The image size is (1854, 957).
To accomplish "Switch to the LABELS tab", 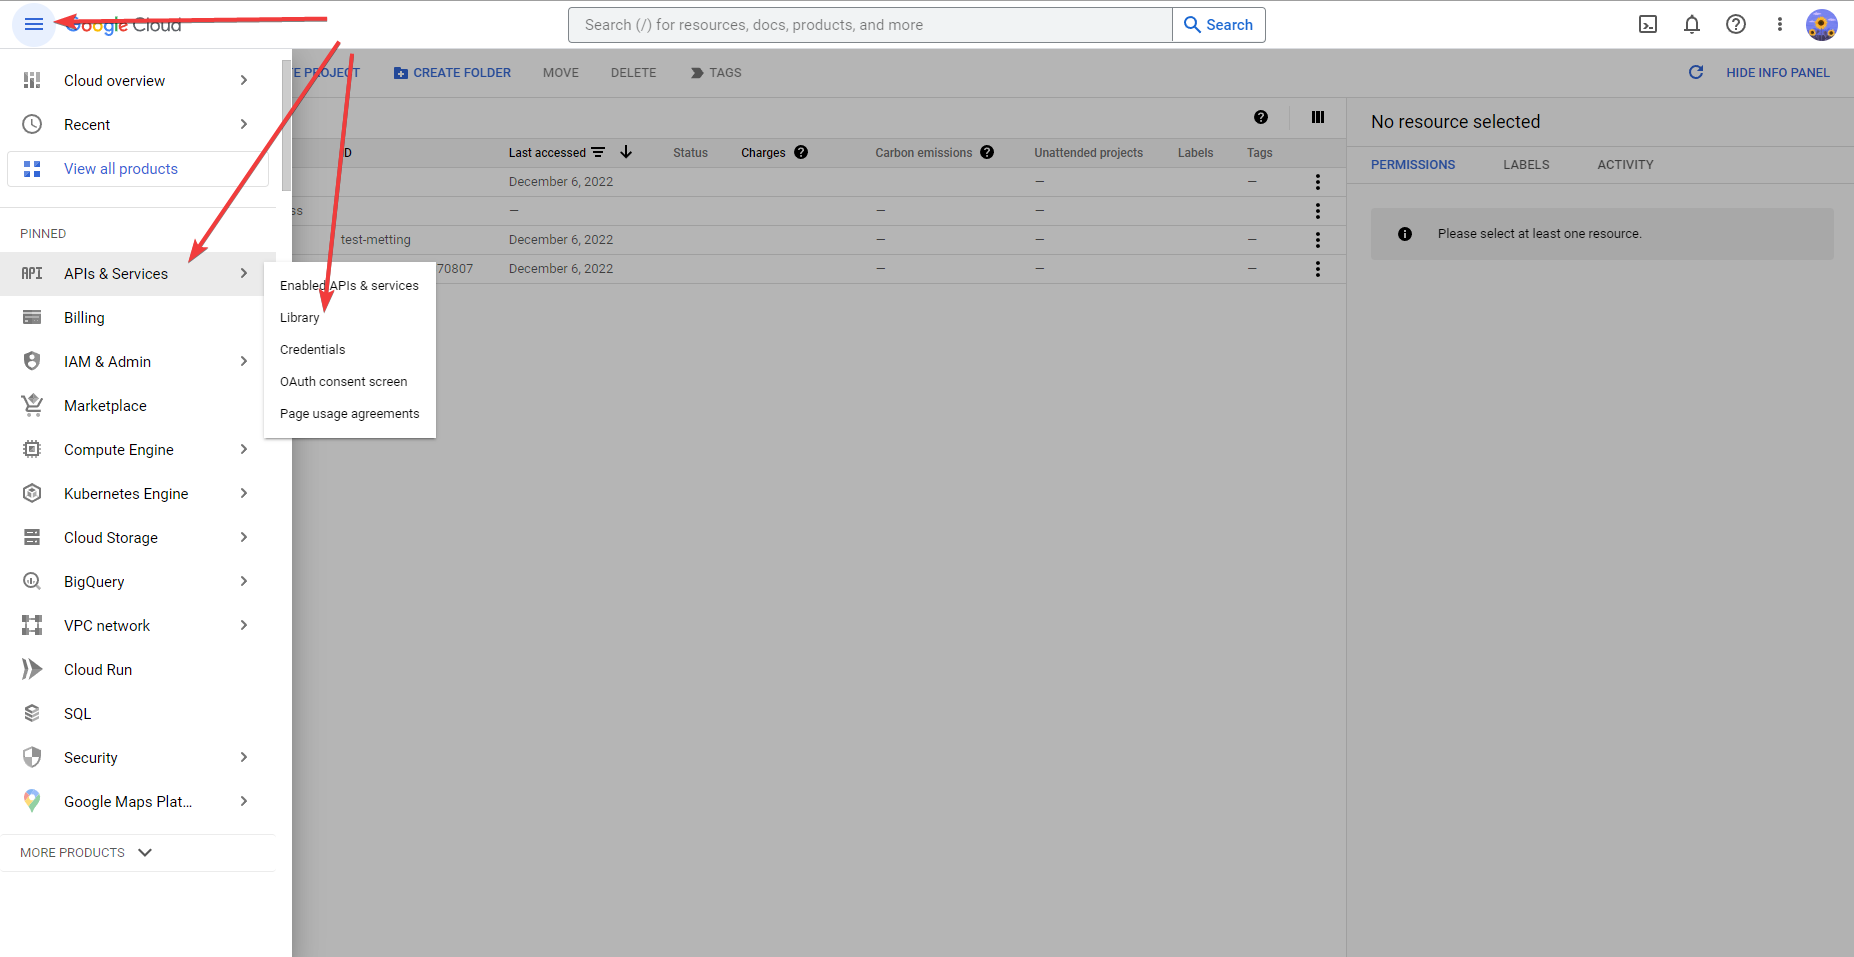I will pyautogui.click(x=1526, y=165).
